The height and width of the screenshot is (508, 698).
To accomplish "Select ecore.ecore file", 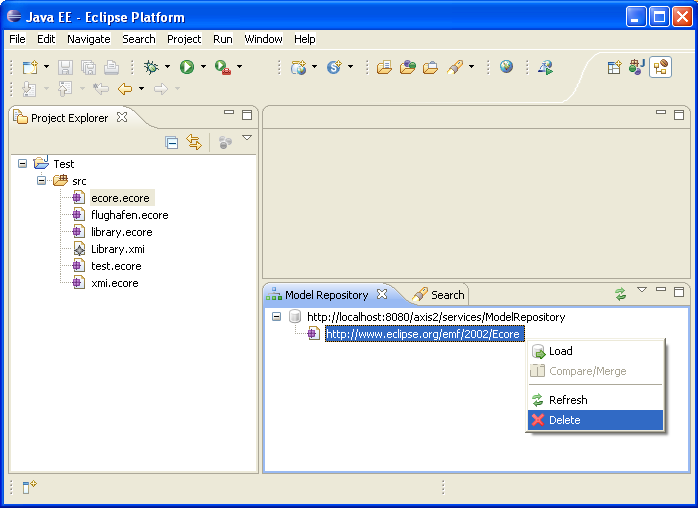I will coord(120,198).
